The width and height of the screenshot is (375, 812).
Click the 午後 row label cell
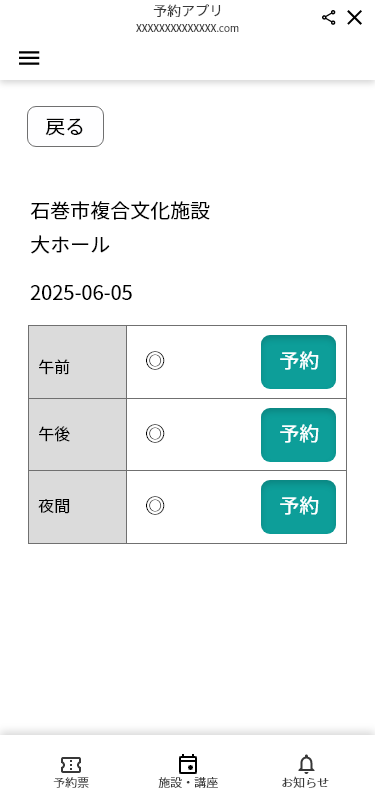click(x=78, y=435)
